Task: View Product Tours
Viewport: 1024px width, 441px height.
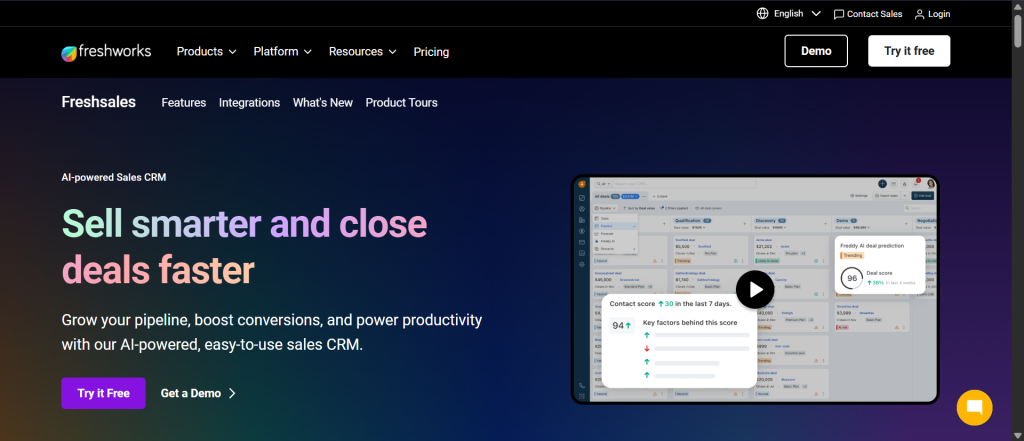Action: click(x=401, y=102)
